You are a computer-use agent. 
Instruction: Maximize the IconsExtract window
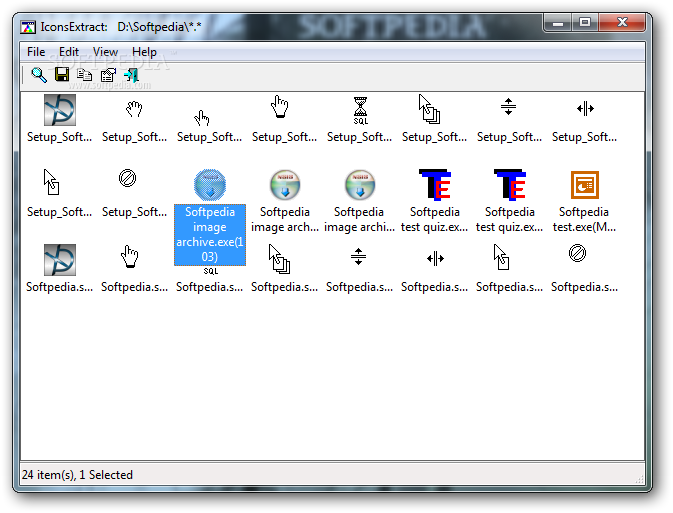(585, 23)
